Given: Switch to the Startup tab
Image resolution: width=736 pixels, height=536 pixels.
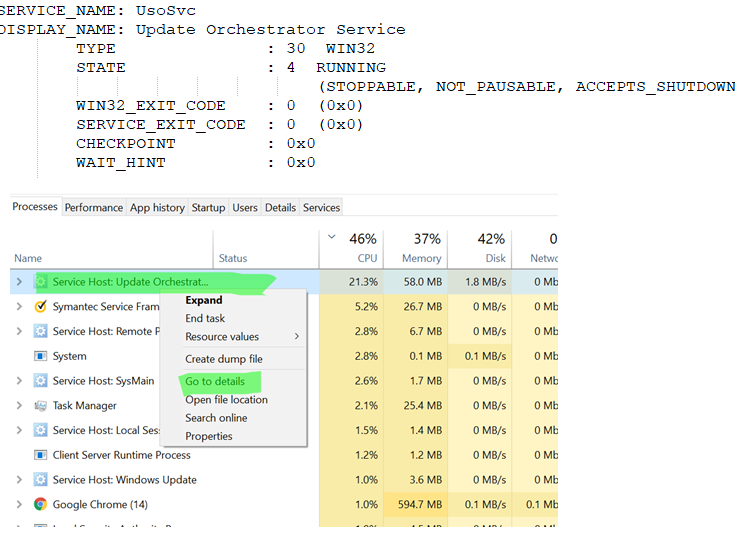Looking at the screenshot, I should [x=208, y=207].
